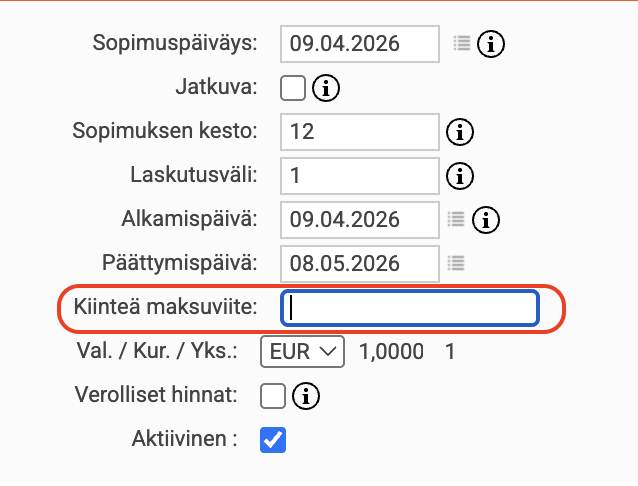Open date picker icon beside Alkamispäivä field

[456, 219]
